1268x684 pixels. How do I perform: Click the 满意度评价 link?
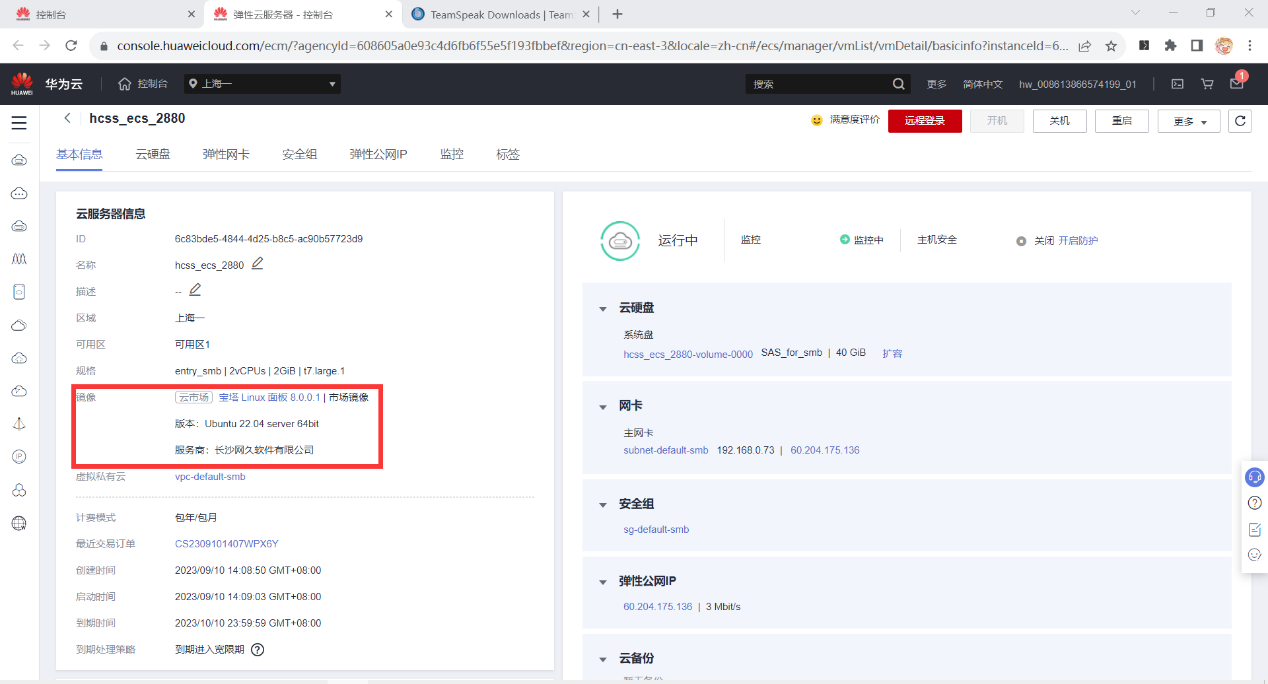[854, 120]
